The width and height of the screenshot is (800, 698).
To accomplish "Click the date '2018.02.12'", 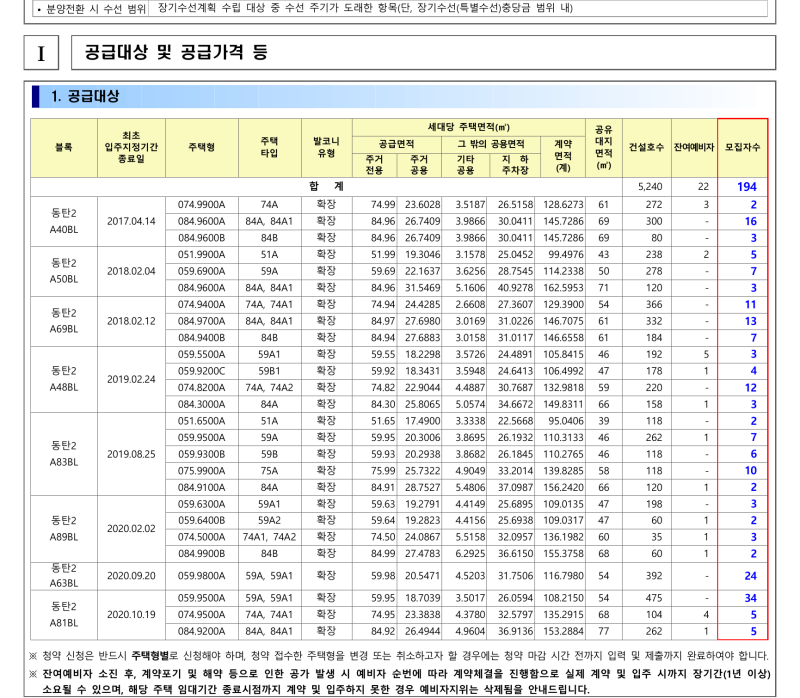I will tap(131, 321).
